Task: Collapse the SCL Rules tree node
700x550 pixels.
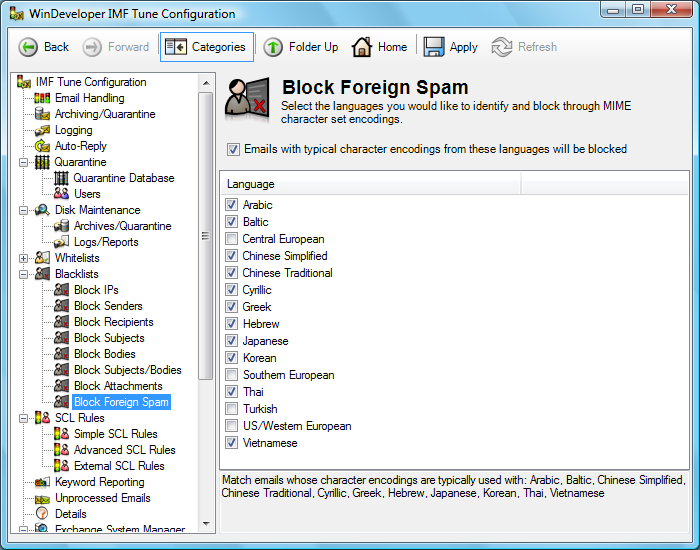Action: pos(23,418)
